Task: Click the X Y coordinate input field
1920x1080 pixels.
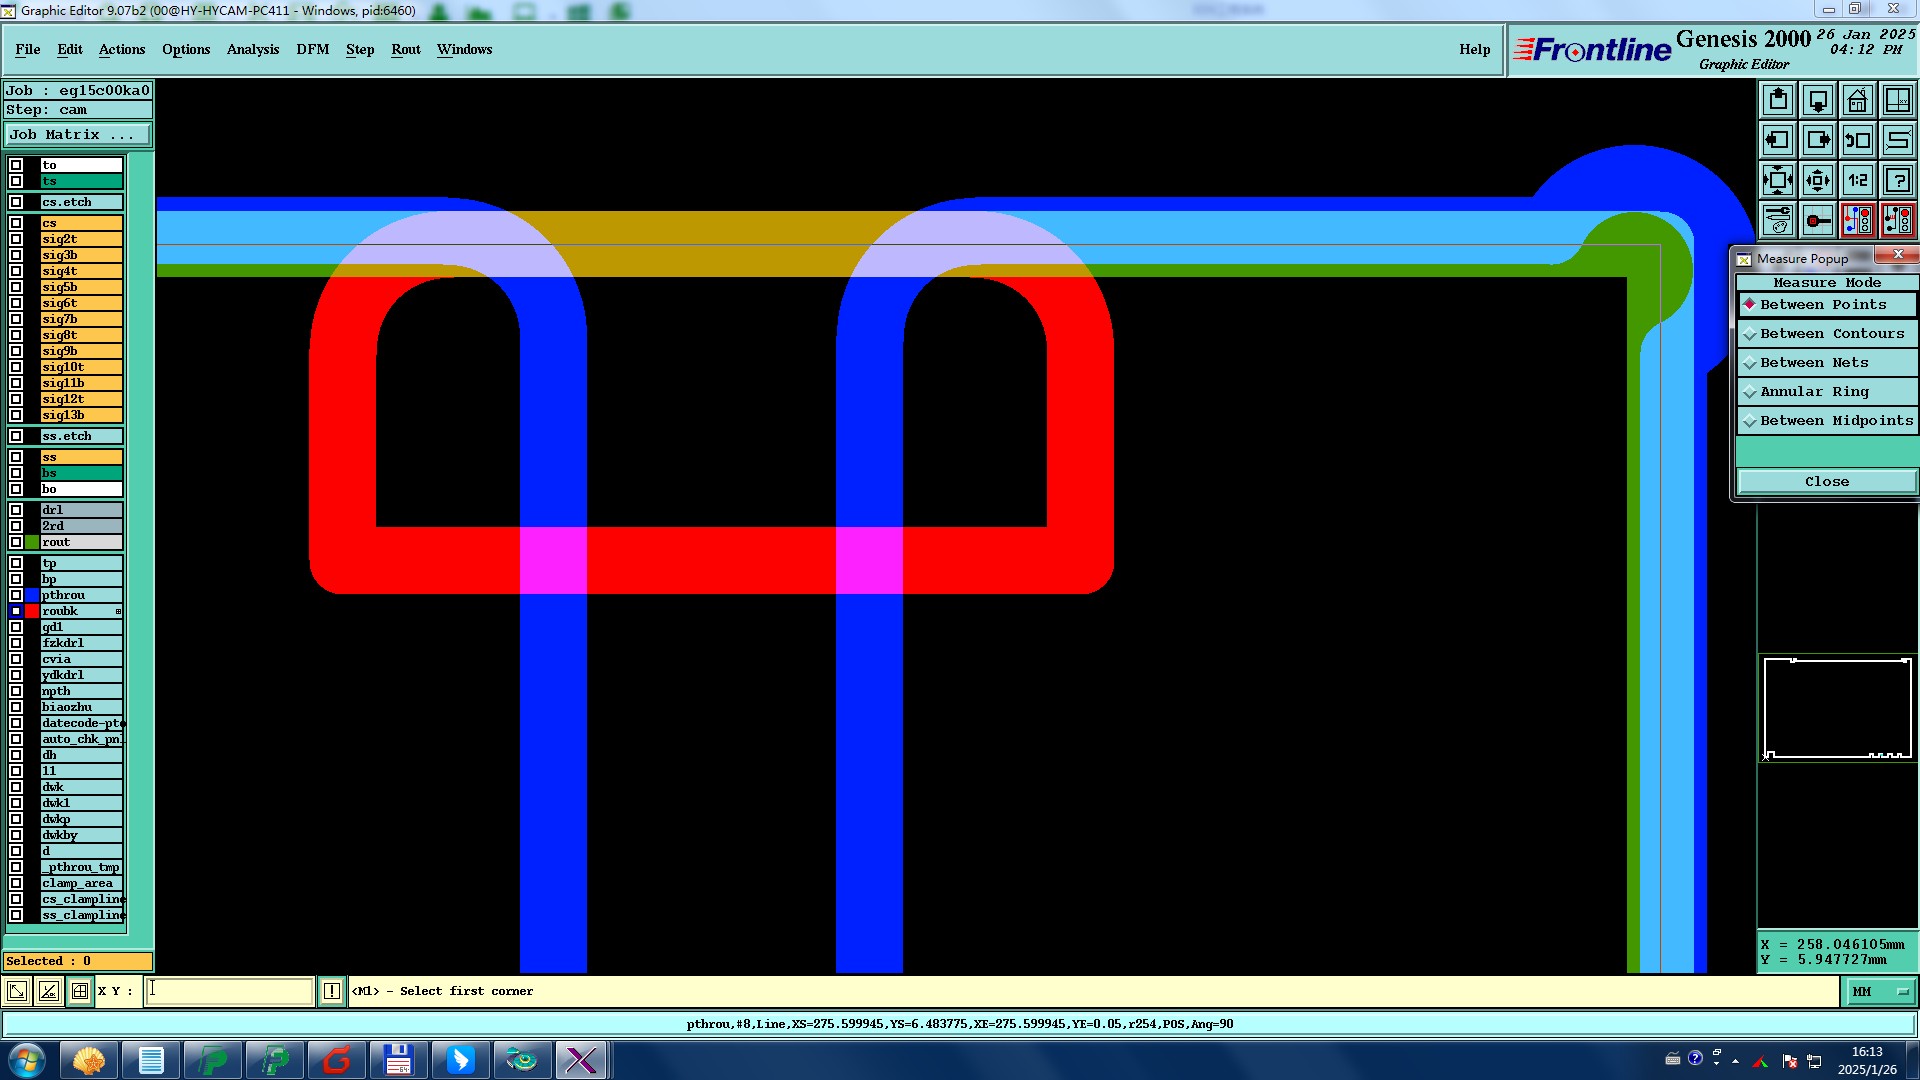Action: [x=230, y=991]
